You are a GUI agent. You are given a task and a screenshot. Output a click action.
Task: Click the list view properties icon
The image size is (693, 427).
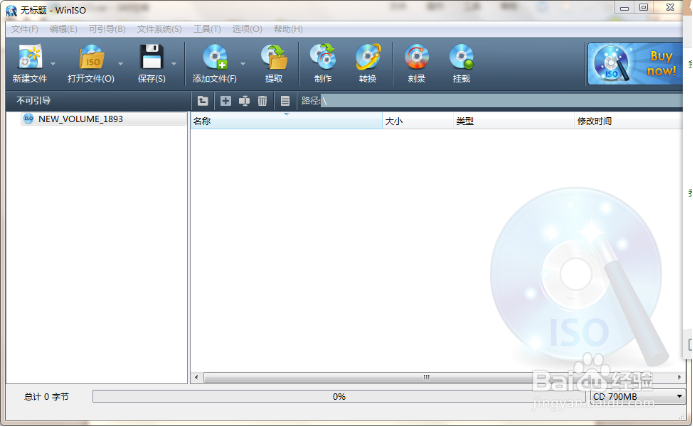pos(285,101)
